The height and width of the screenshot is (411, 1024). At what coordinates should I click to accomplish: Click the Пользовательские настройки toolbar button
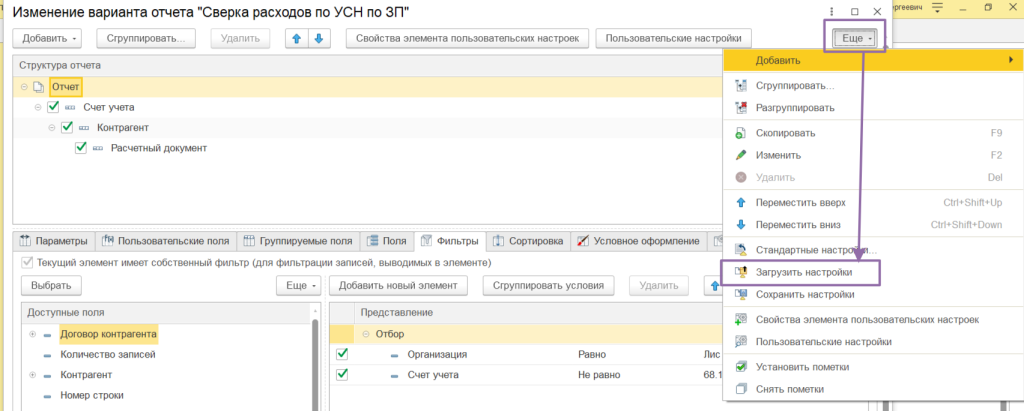click(x=674, y=38)
